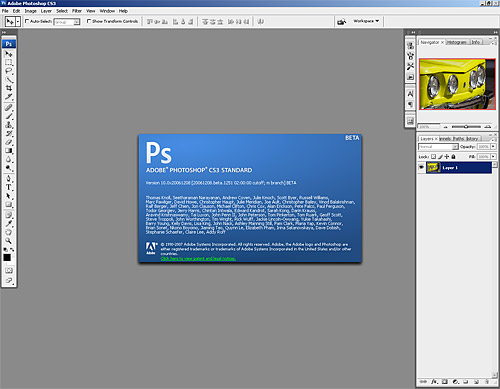The width and height of the screenshot is (500, 389).
Task: Open the Opacity slider arrow
Action: [x=493, y=147]
